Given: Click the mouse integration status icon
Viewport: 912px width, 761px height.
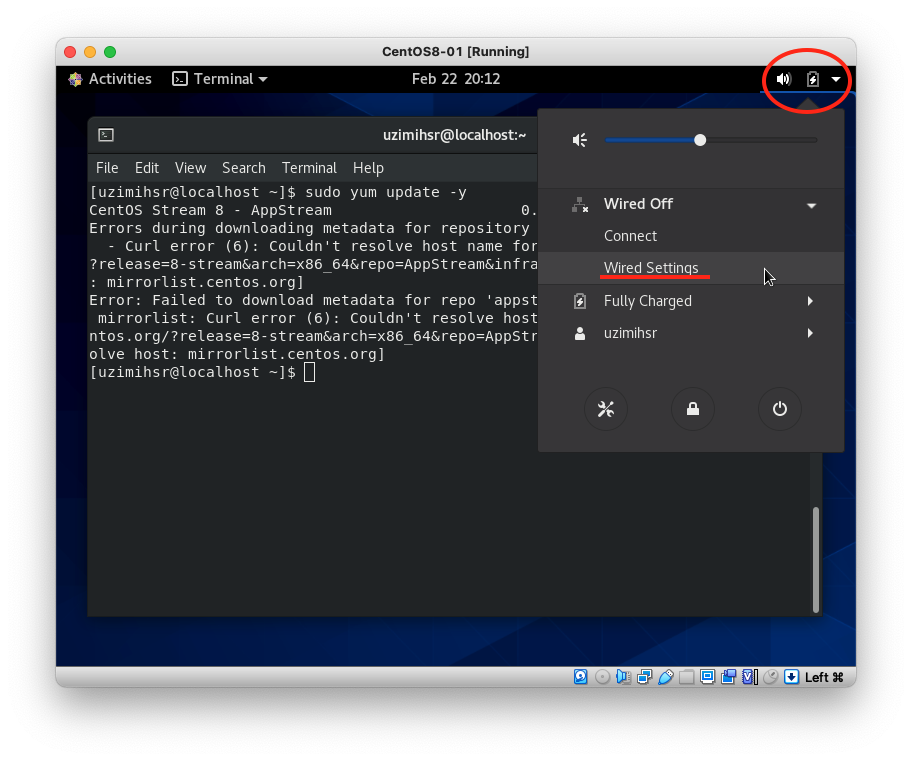Looking at the screenshot, I should pyautogui.click(x=771, y=677).
